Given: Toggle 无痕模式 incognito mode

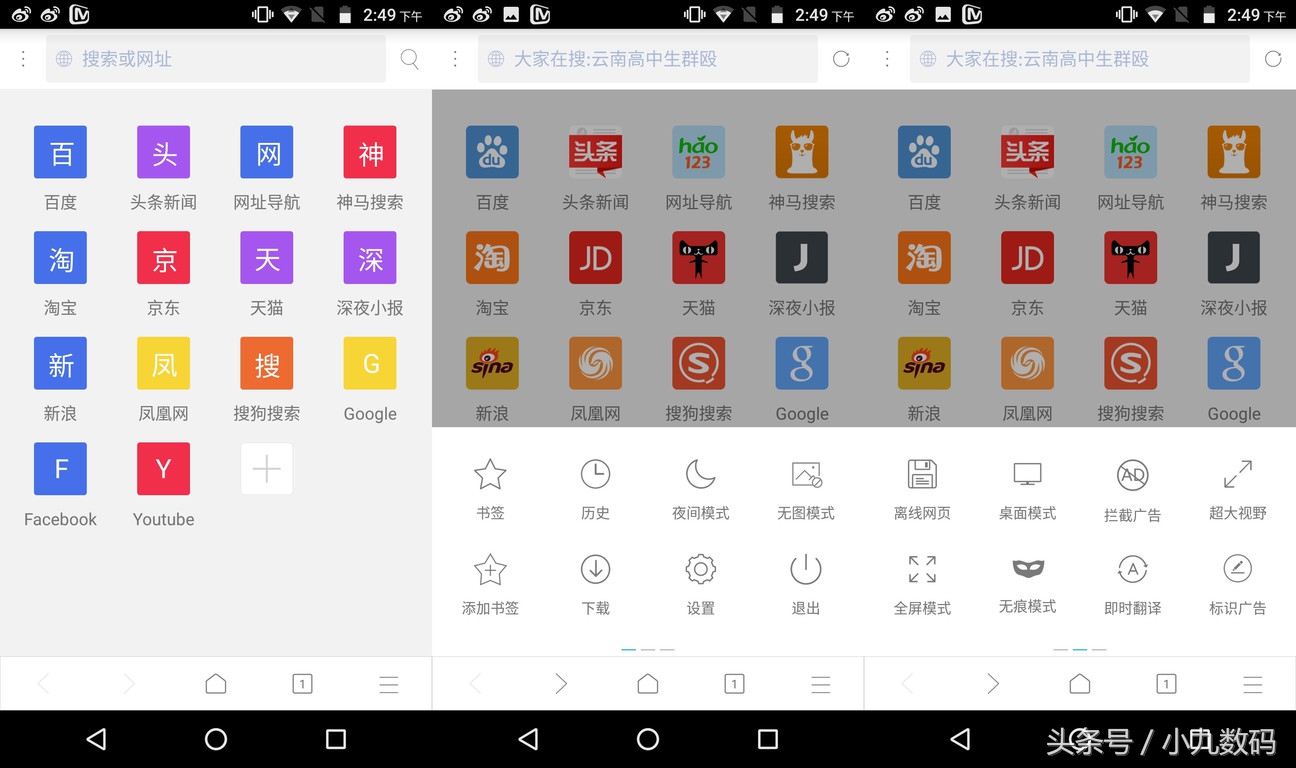Looking at the screenshot, I should [1027, 584].
